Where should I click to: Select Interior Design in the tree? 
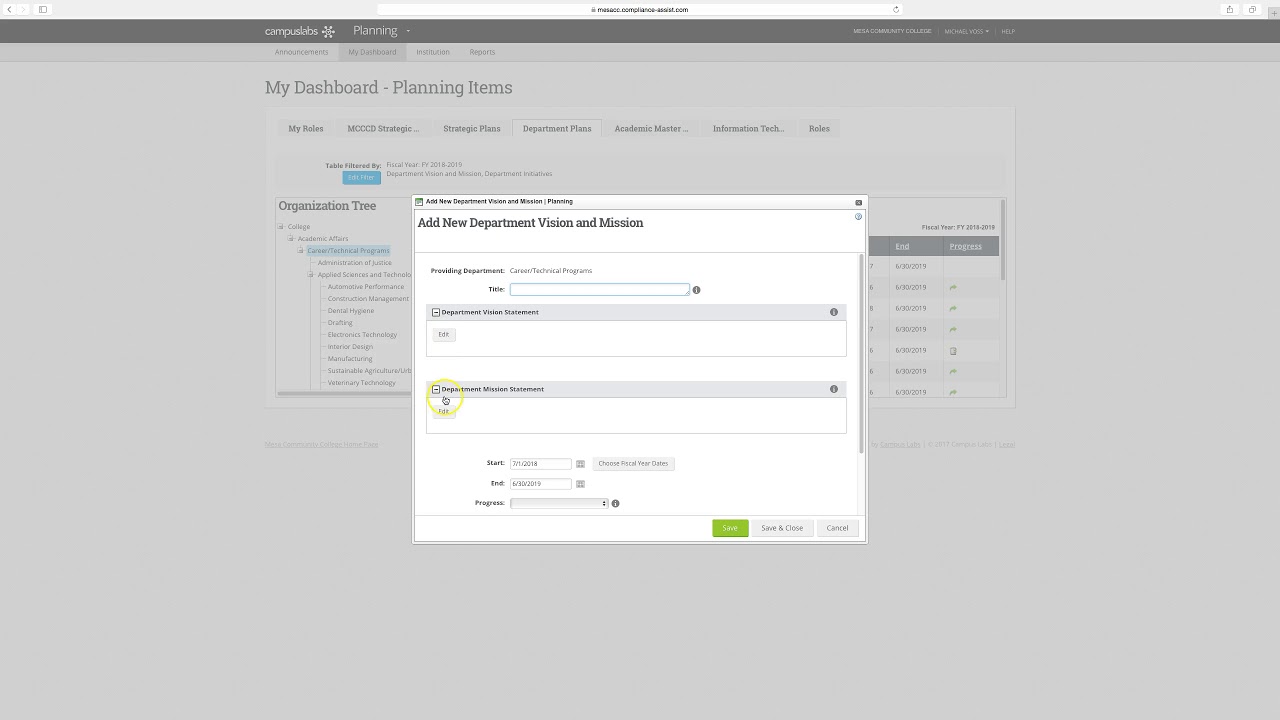coord(350,347)
